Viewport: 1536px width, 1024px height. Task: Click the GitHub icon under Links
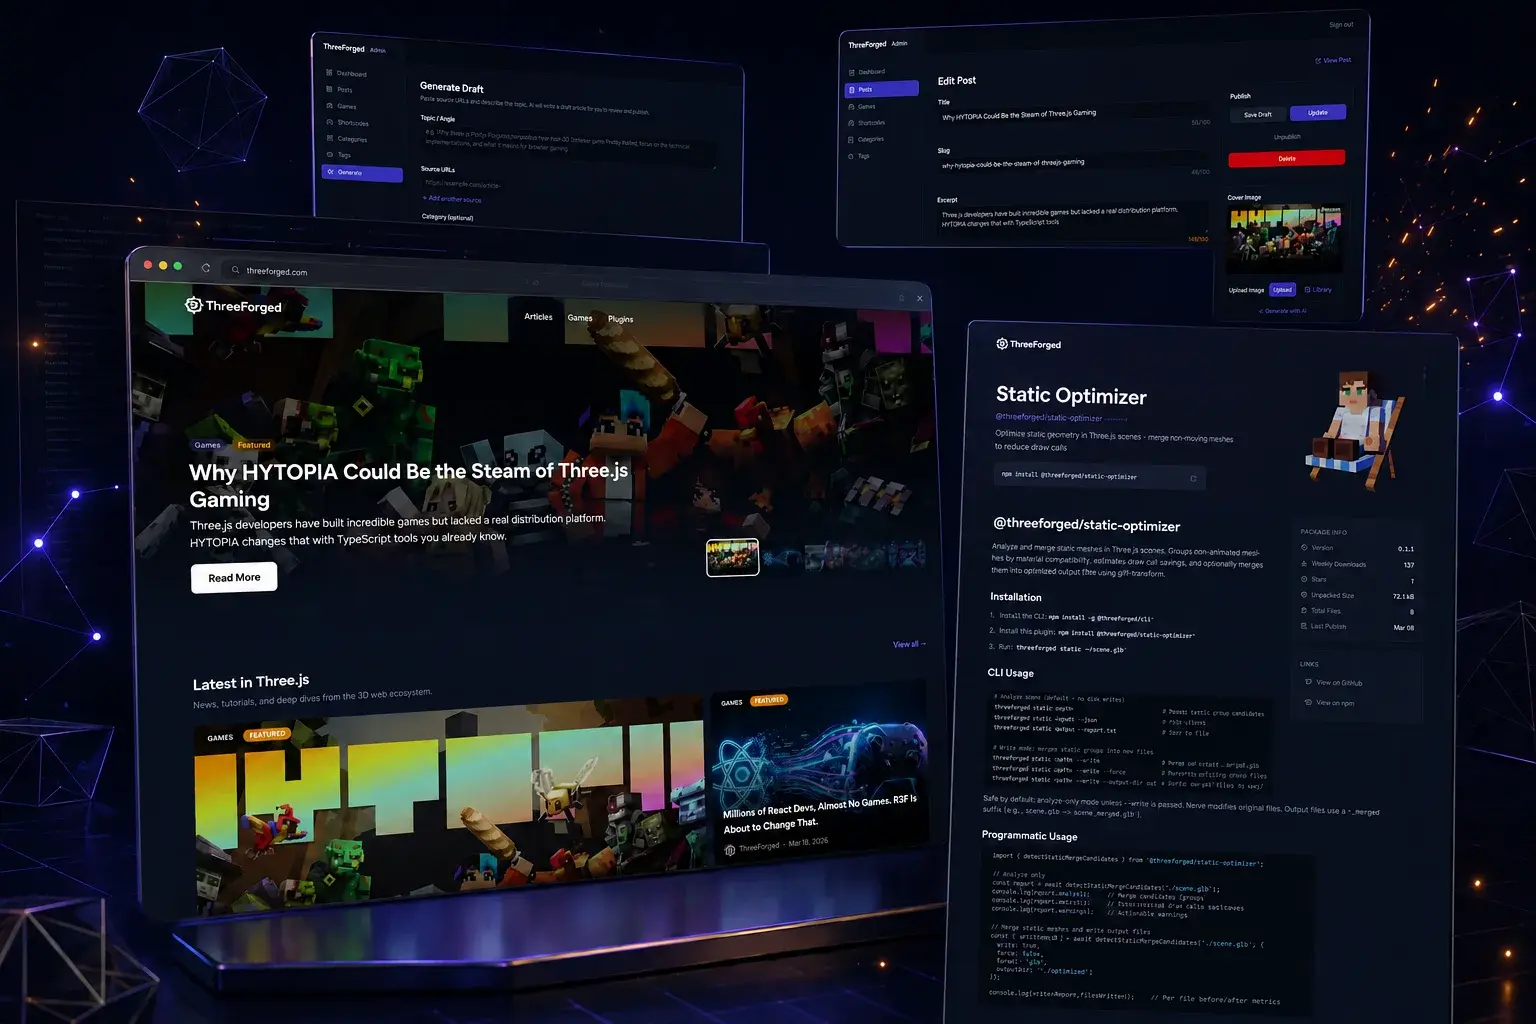(x=1309, y=682)
